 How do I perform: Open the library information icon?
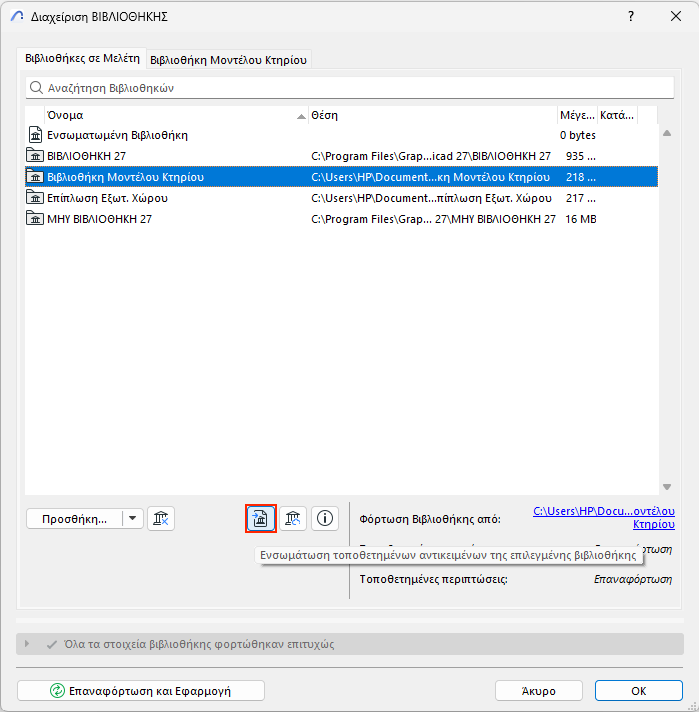pyautogui.click(x=325, y=518)
